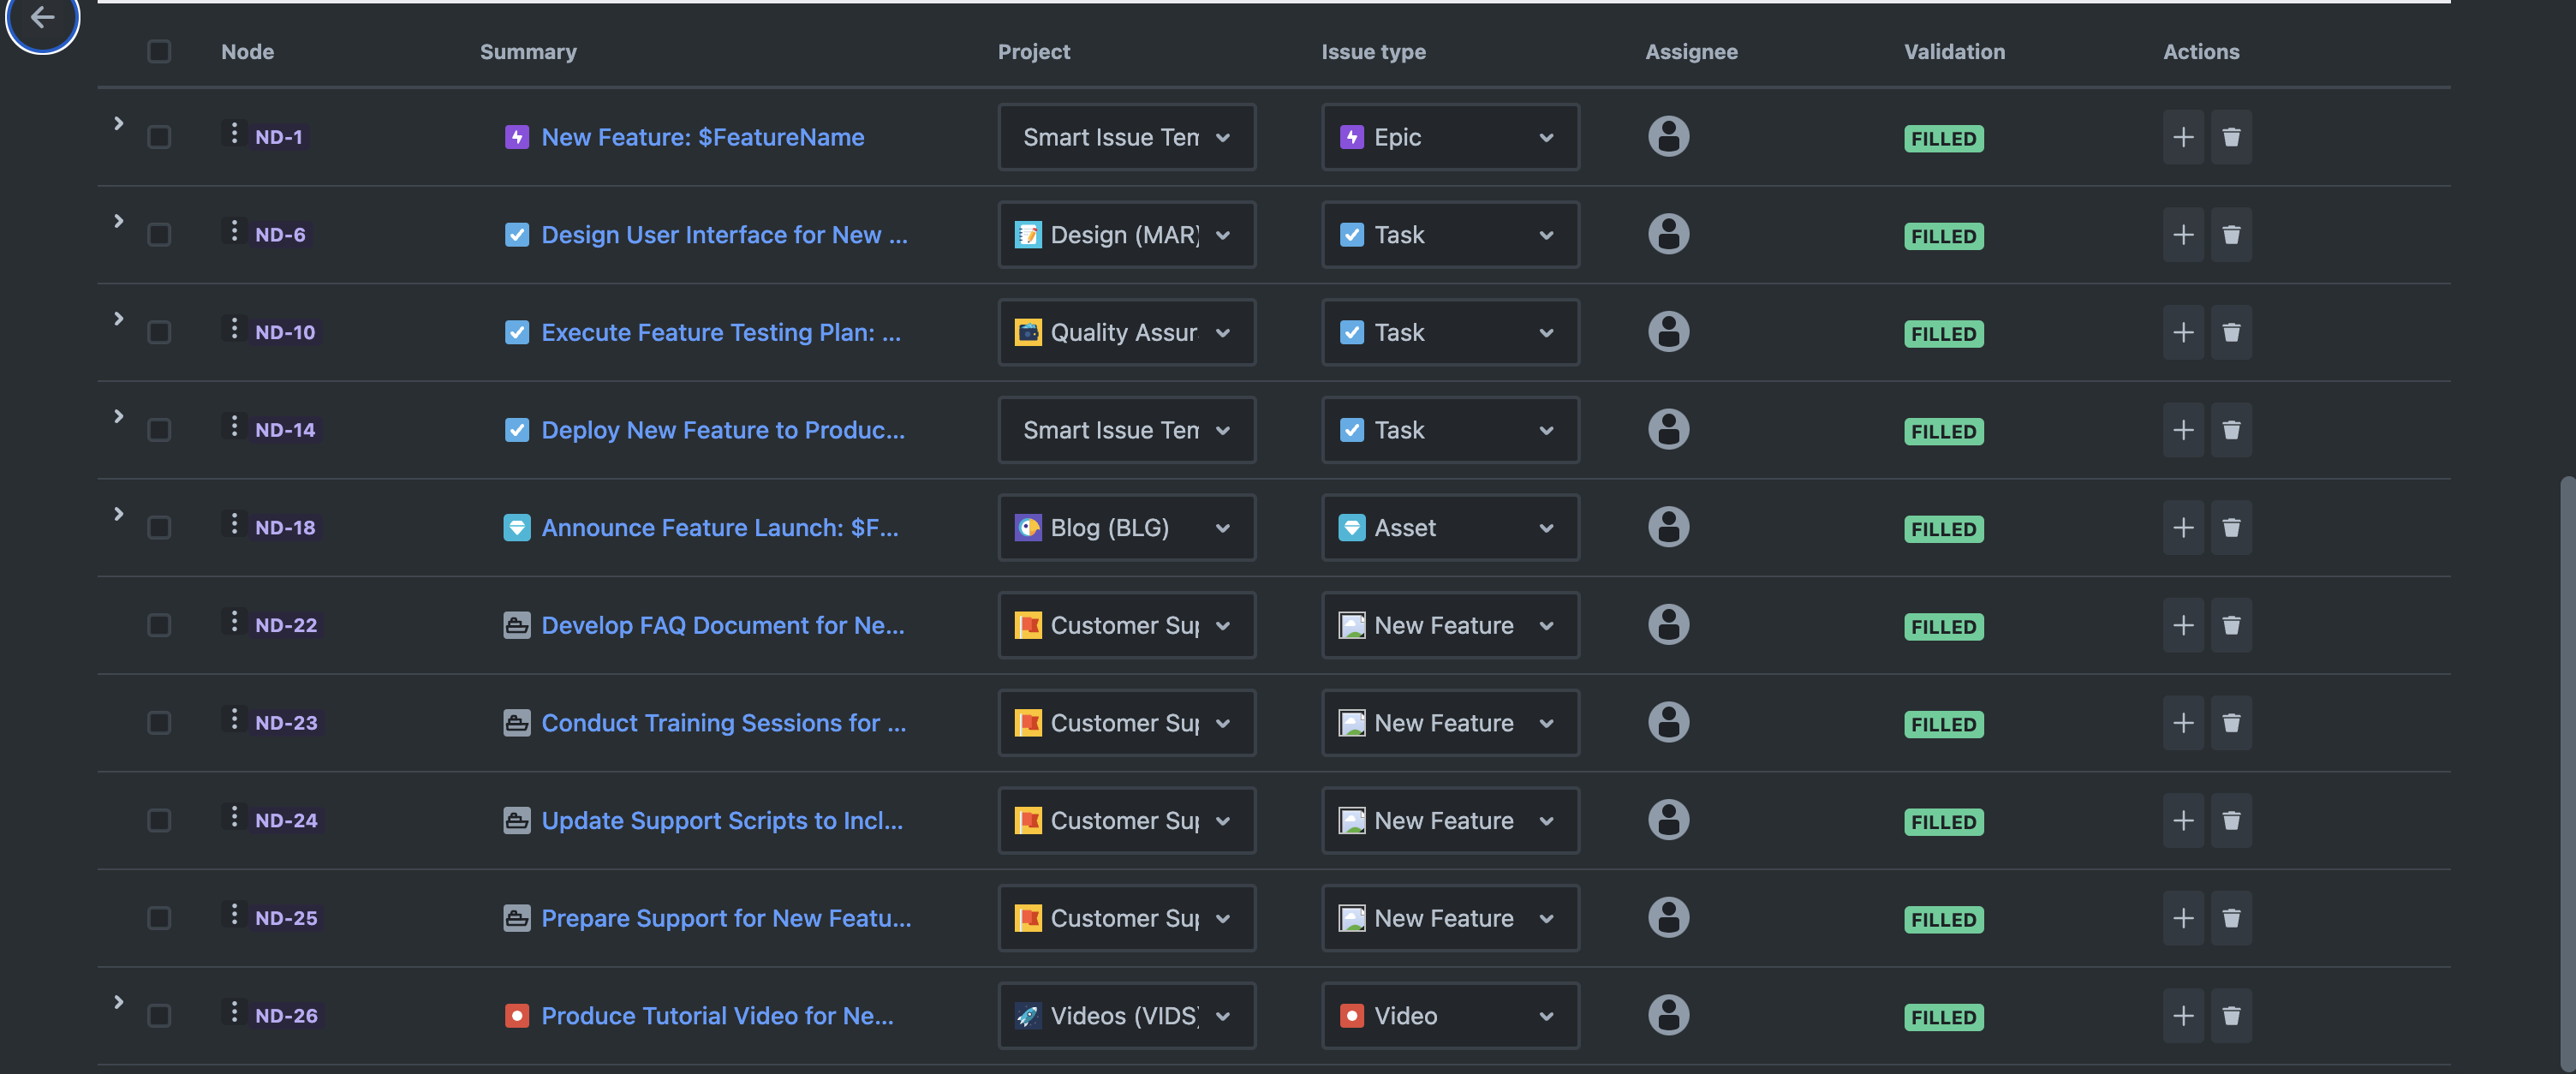Open 'Produce Tutorial Video' summary link
Screen dimensions: 2576x1074
point(717,1015)
